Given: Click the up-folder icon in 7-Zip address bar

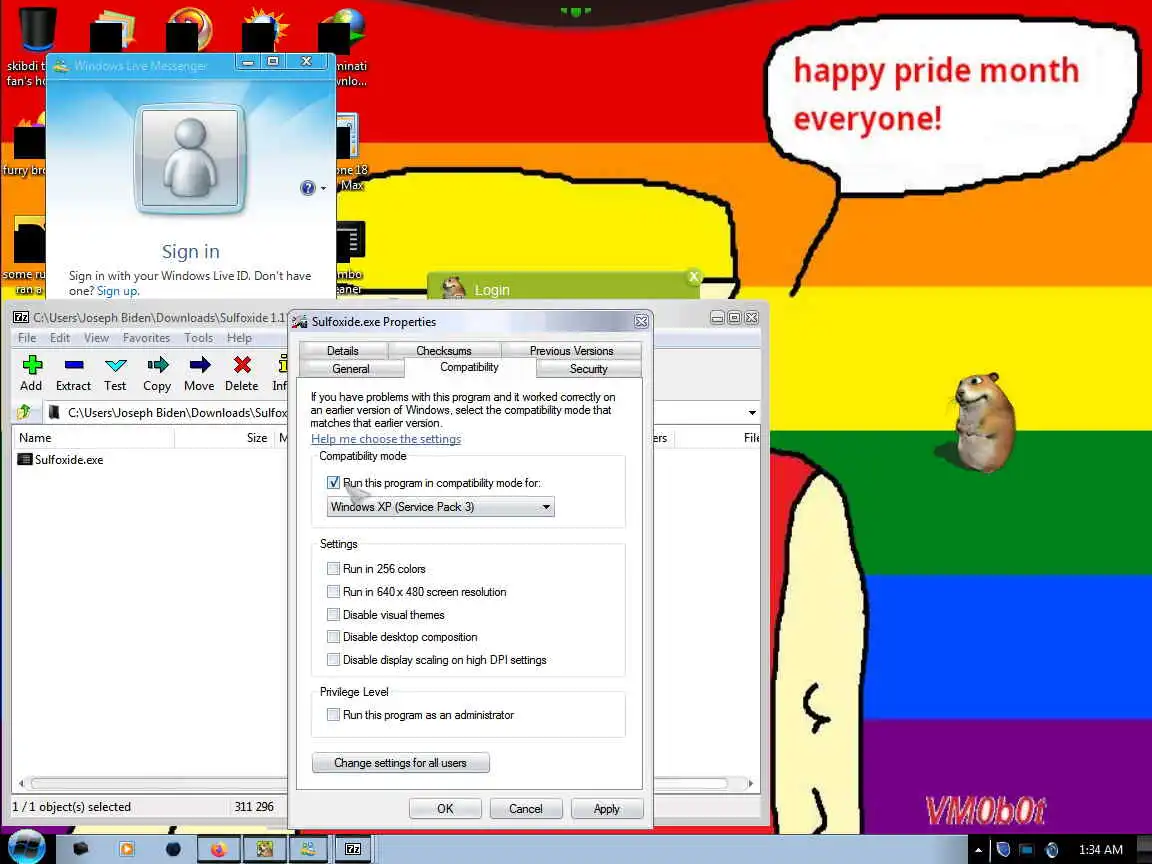Looking at the screenshot, I should (24, 412).
